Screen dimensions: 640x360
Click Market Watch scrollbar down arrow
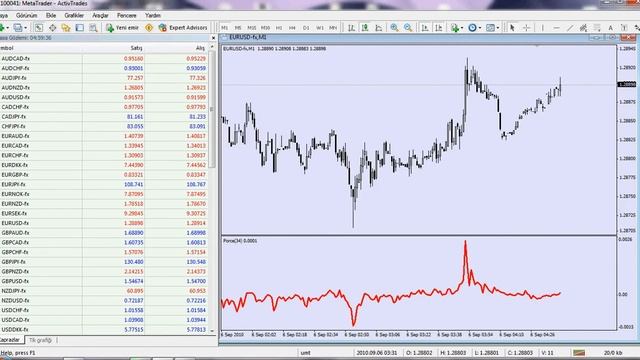[x=212, y=331]
